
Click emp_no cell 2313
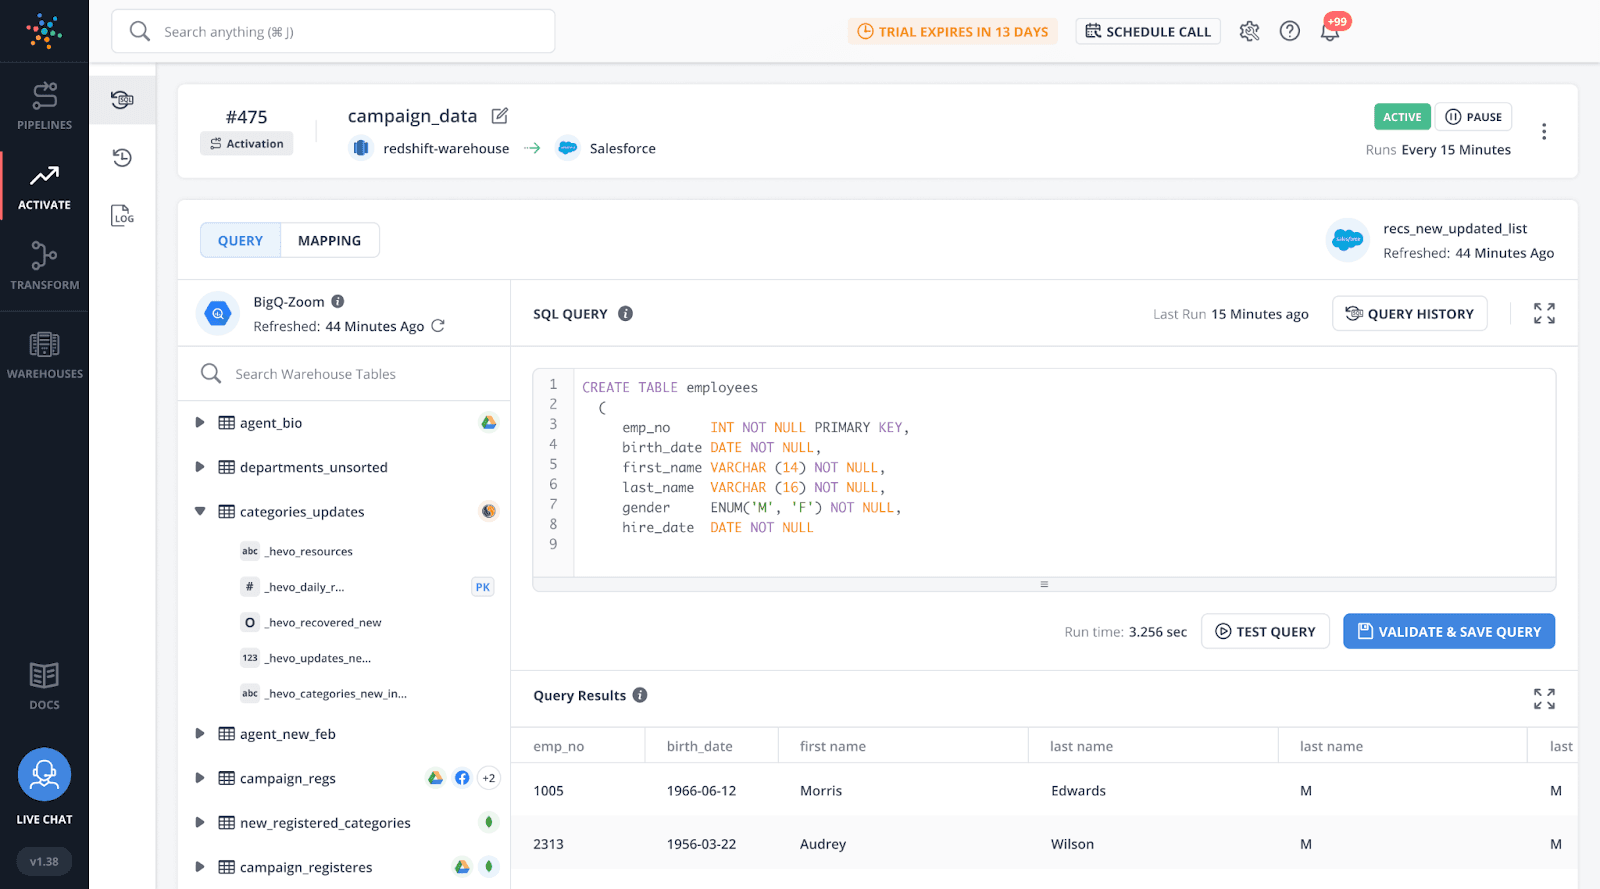pyautogui.click(x=548, y=844)
